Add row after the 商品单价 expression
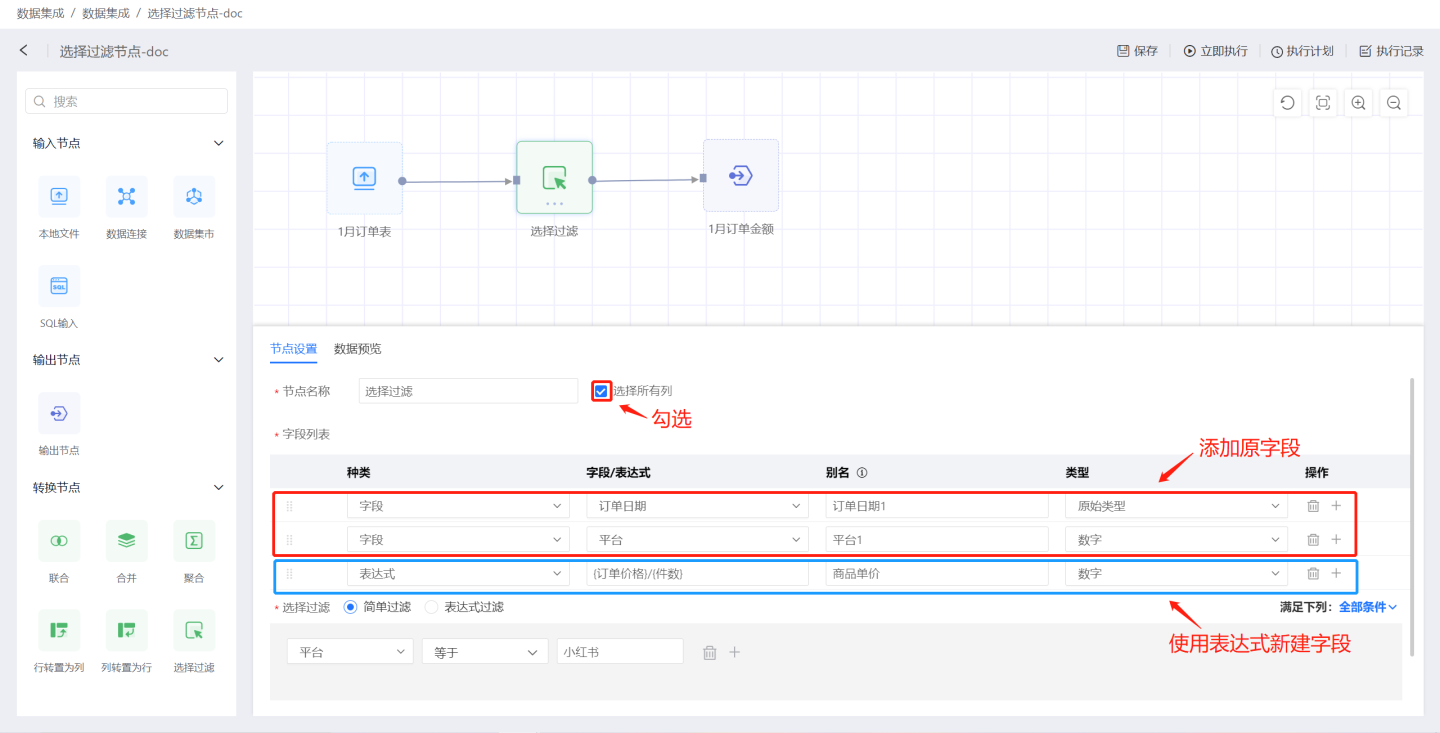Image resolution: width=1440 pixels, height=733 pixels. coord(1336,574)
